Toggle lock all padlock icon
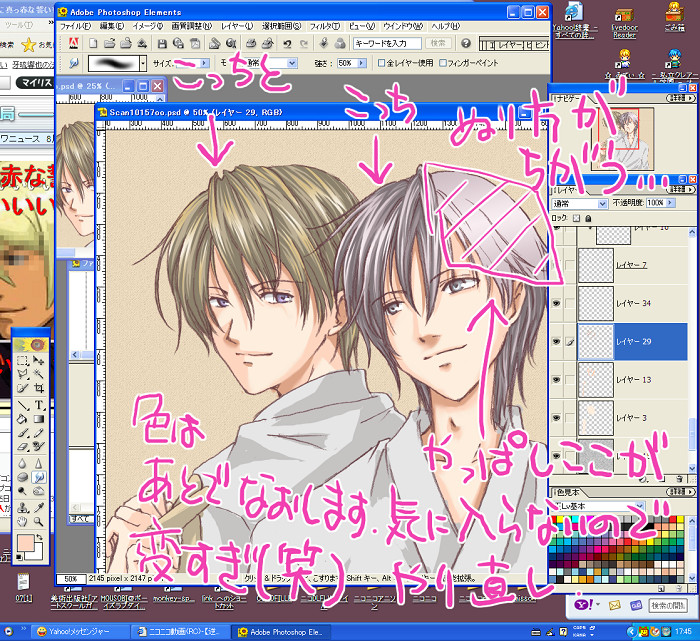The width and height of the screenshot is (700, 641). (x=588, y=218)
